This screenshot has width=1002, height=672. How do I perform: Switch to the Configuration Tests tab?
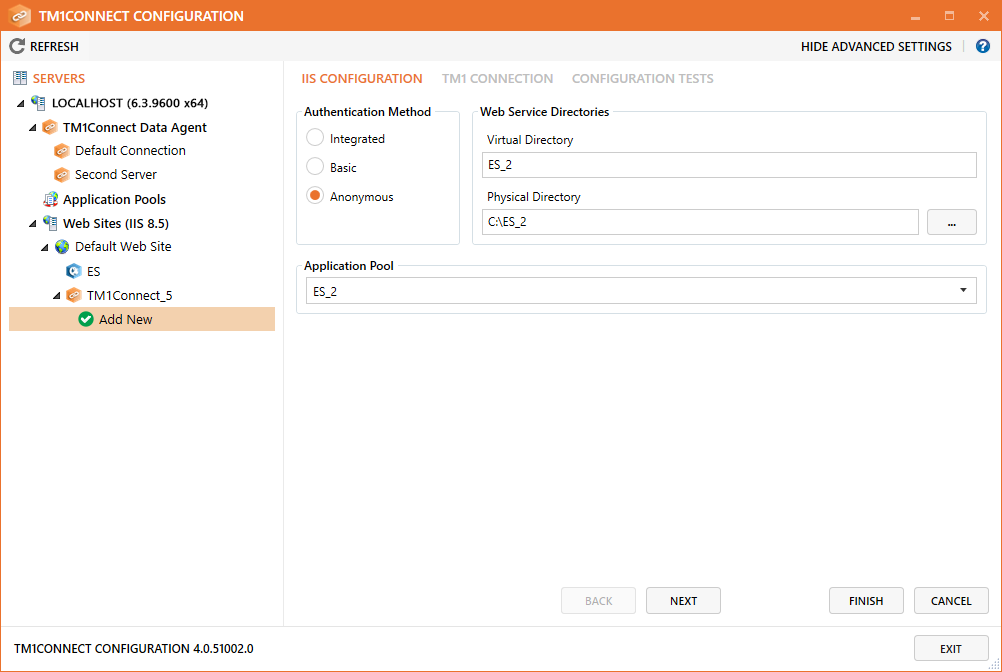(x=642, y=79)
